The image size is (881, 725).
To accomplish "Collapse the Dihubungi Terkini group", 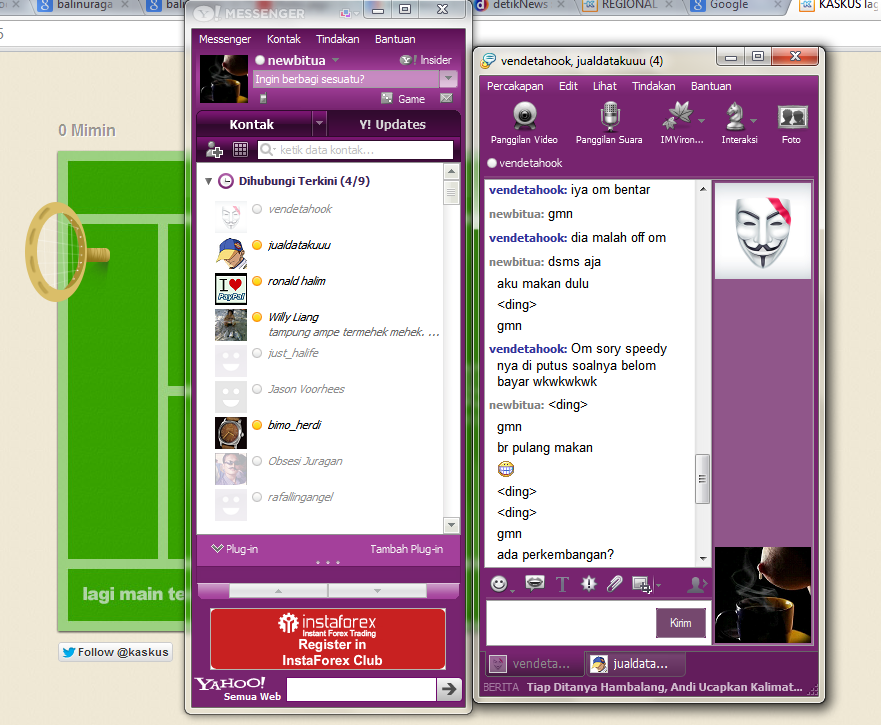I will tap(208, 181).
